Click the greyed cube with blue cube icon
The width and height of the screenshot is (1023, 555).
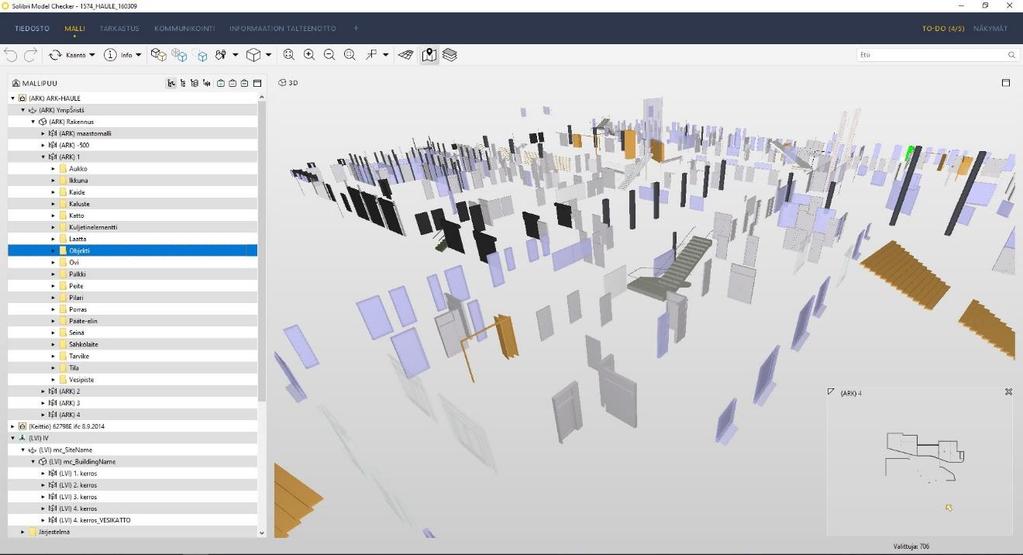click(179, 55)
